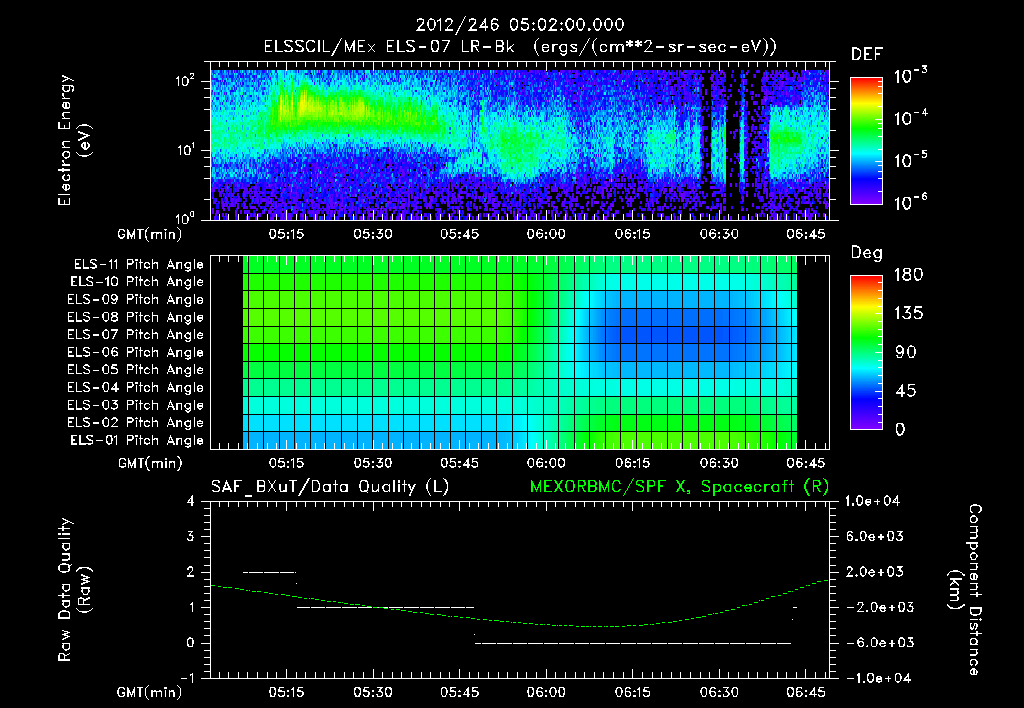Select the ELS-10 Pitch Angle row label
Viewport: 1024px width, 708px height.
(x=136, y=282)
